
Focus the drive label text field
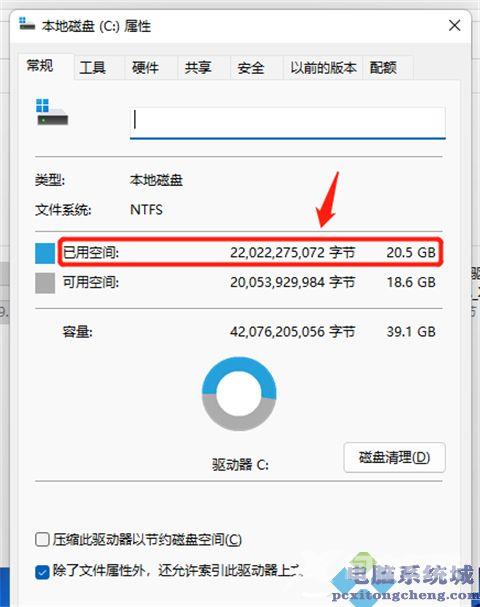(x=288, y=123)
